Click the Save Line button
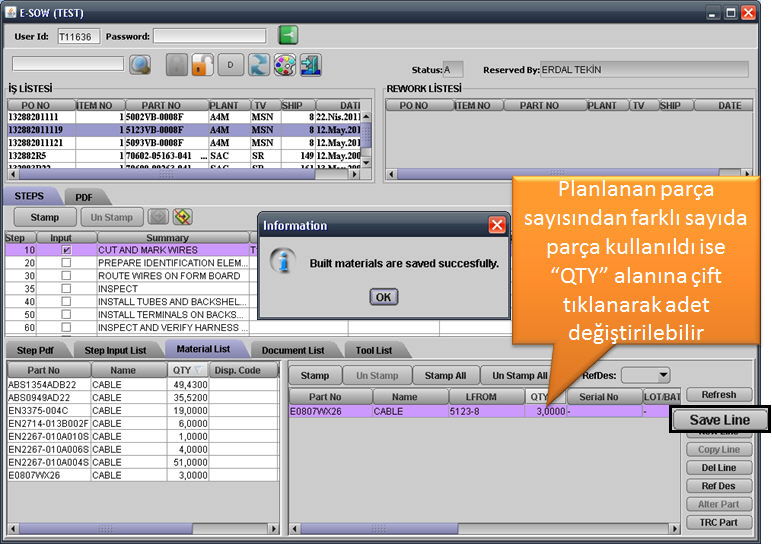 coord(719,419)
